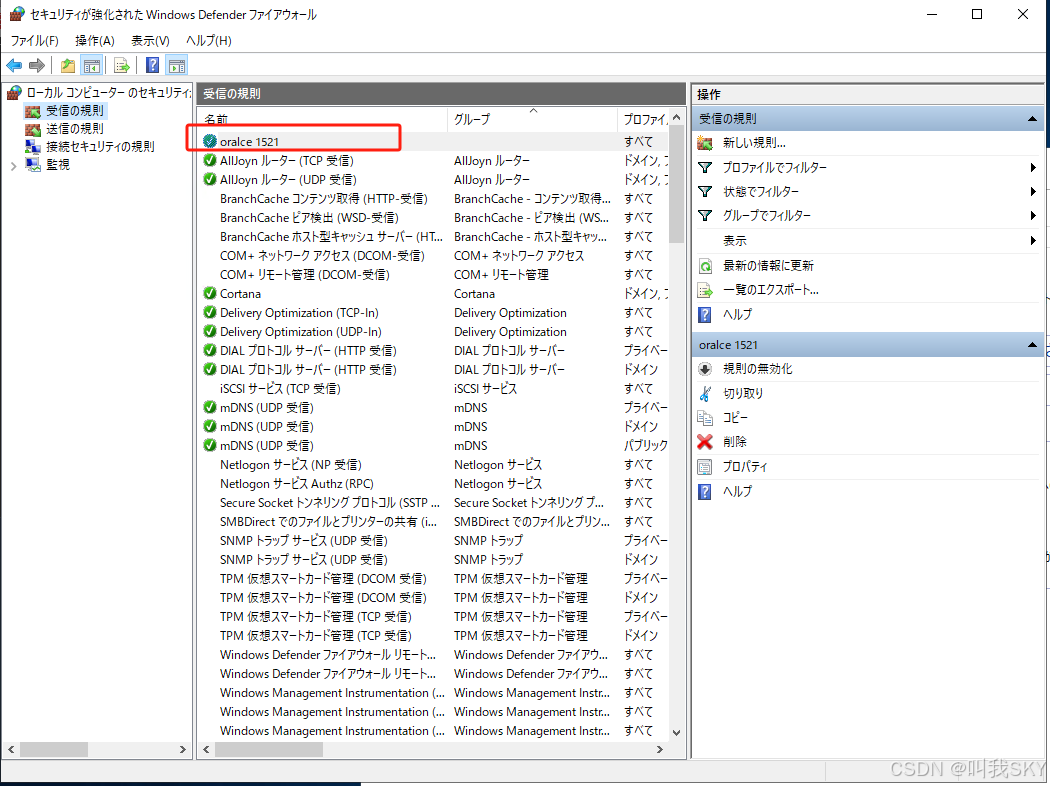Click the 受信の規則 tree icon

coord(33,110)
